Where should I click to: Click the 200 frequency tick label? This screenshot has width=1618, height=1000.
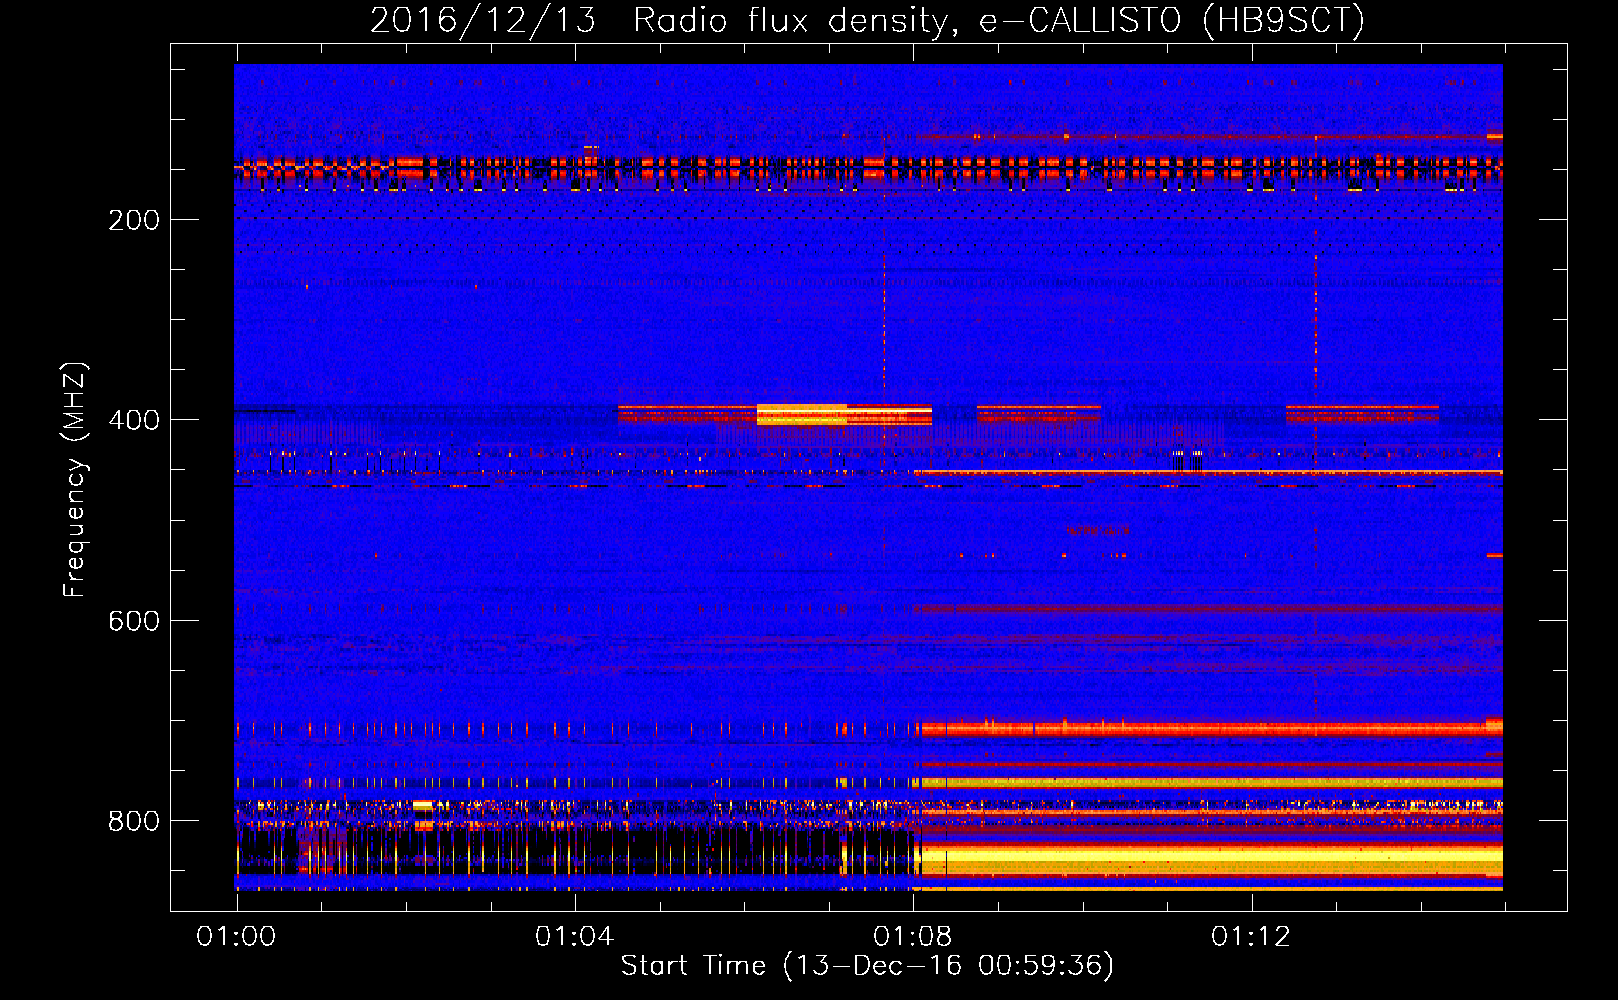134,220
